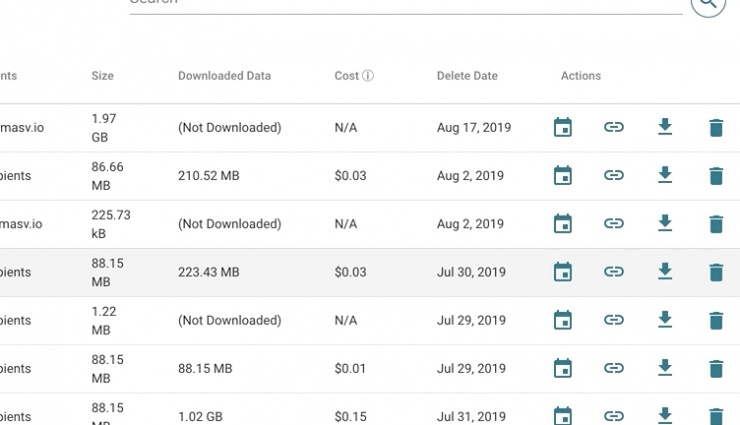
Task: Delete the package costing $0.01
Action: pos(716,368)
